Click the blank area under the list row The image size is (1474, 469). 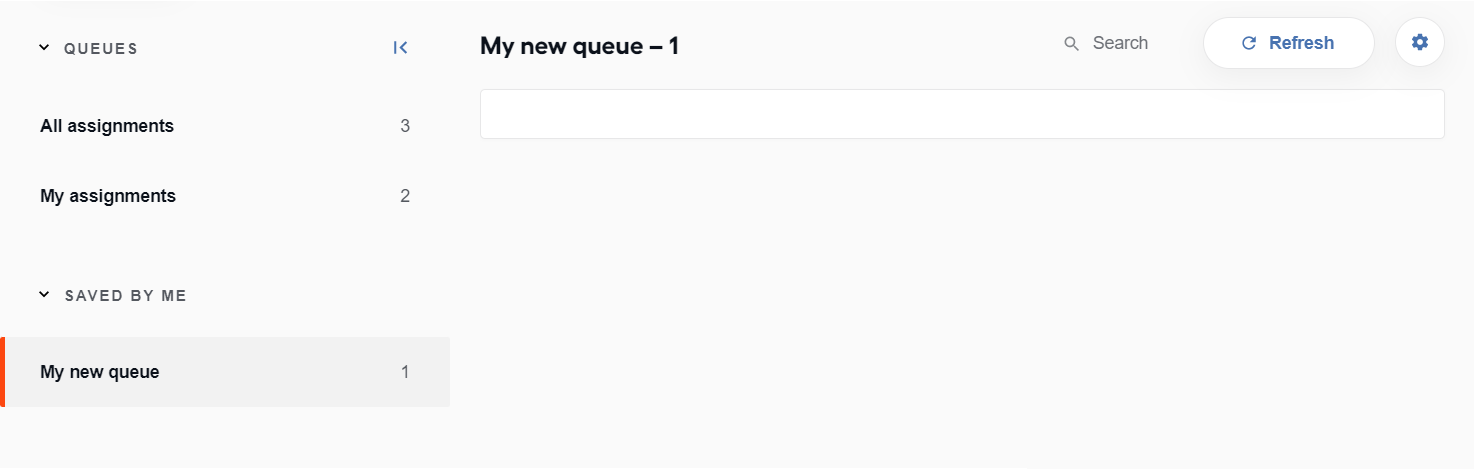coord(962,300)
